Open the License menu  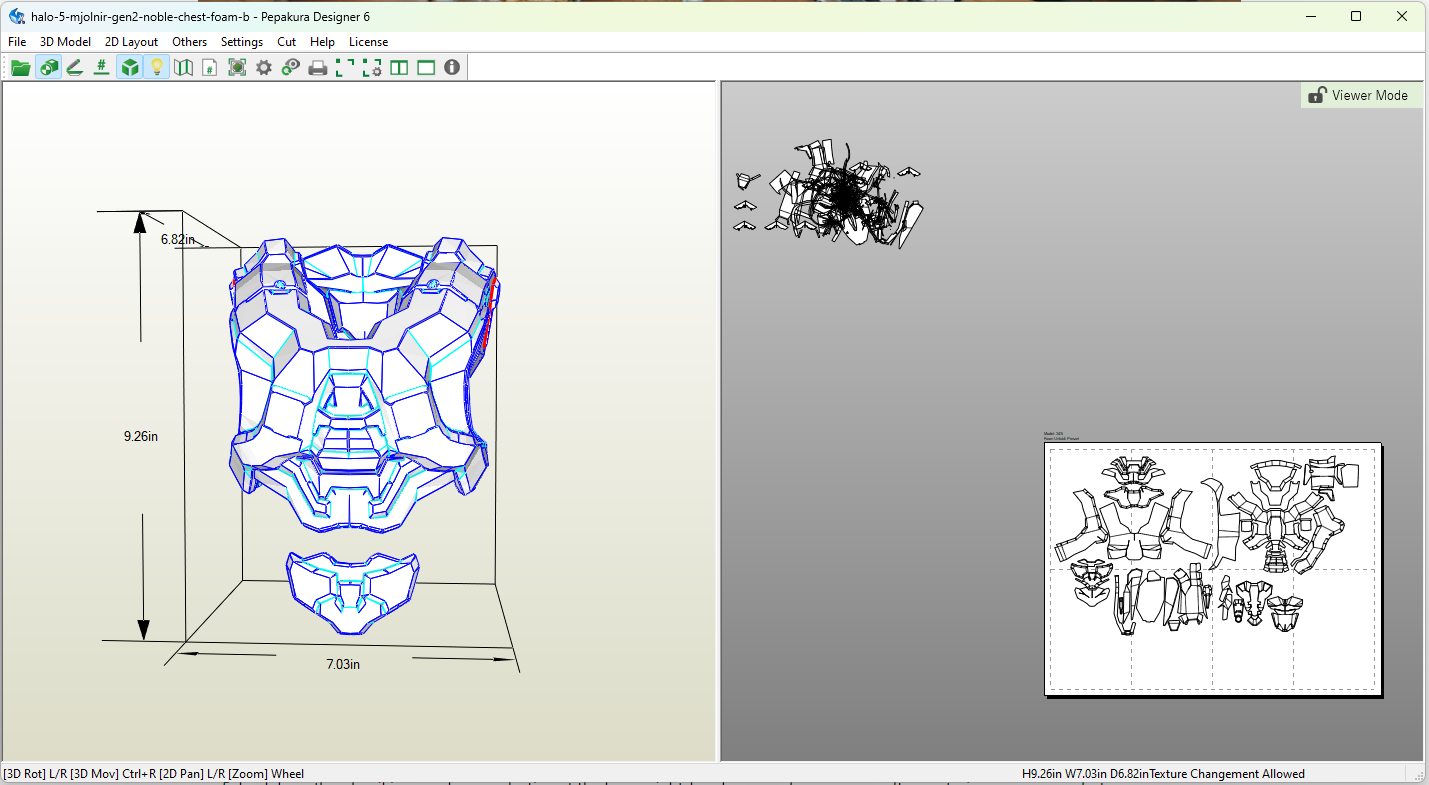(368, 42)
